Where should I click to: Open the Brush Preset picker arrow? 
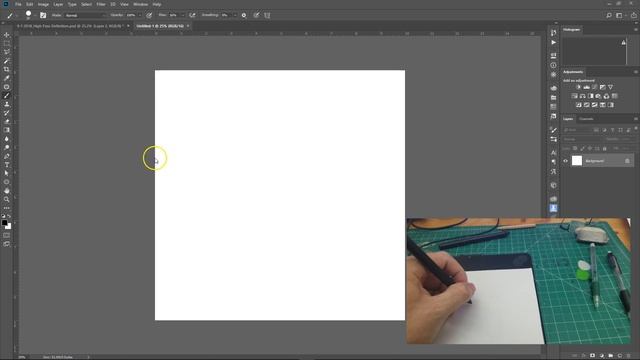34,15
